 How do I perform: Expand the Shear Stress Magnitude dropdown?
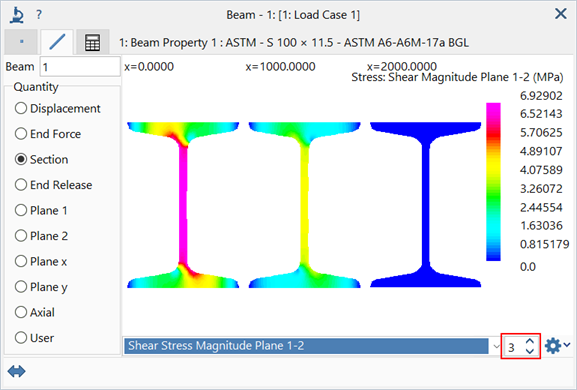click(x=496, y=346)
